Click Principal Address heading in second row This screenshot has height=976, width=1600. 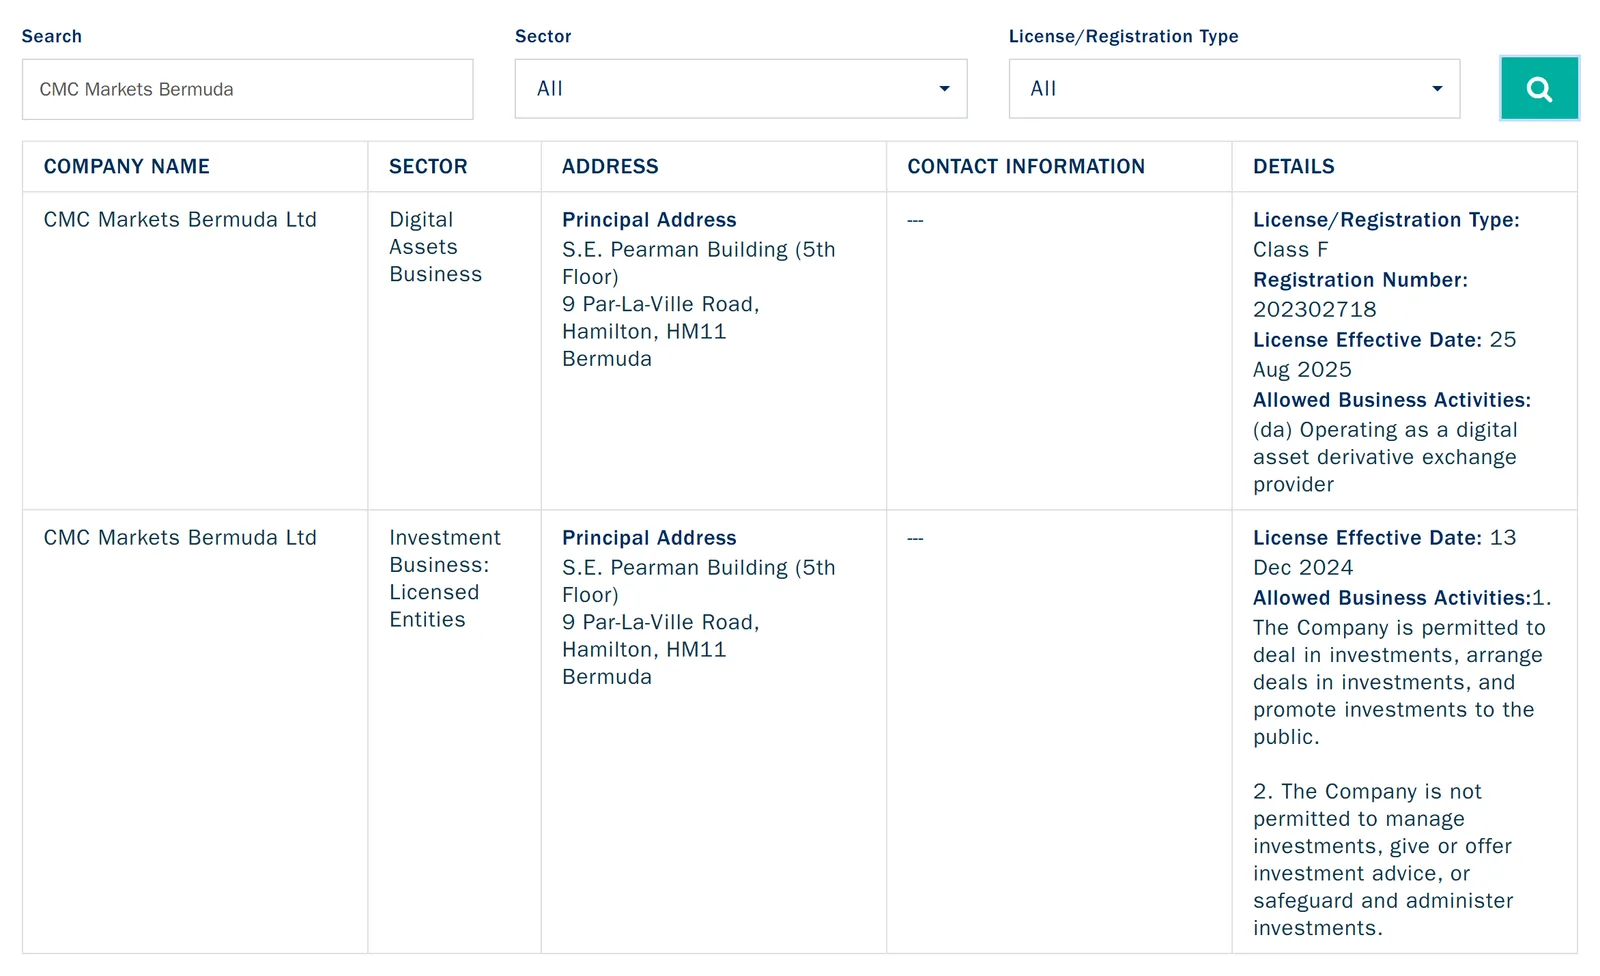click(x=649, y=538)
